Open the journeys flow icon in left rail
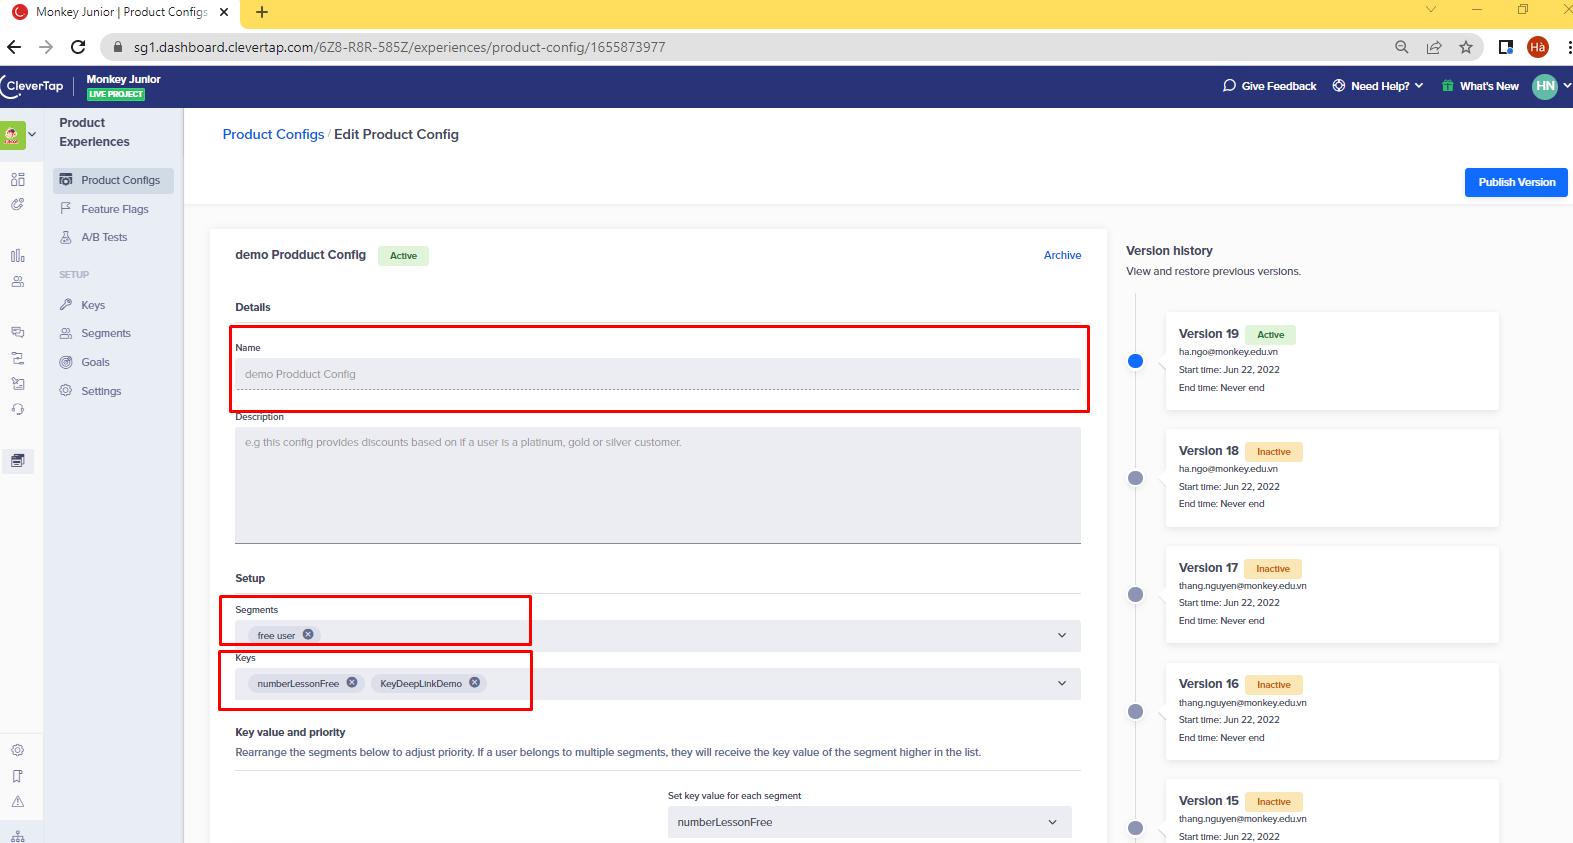Image resolution: width=1573 pixels, height=843 pixels. click(x=18, y=358)
